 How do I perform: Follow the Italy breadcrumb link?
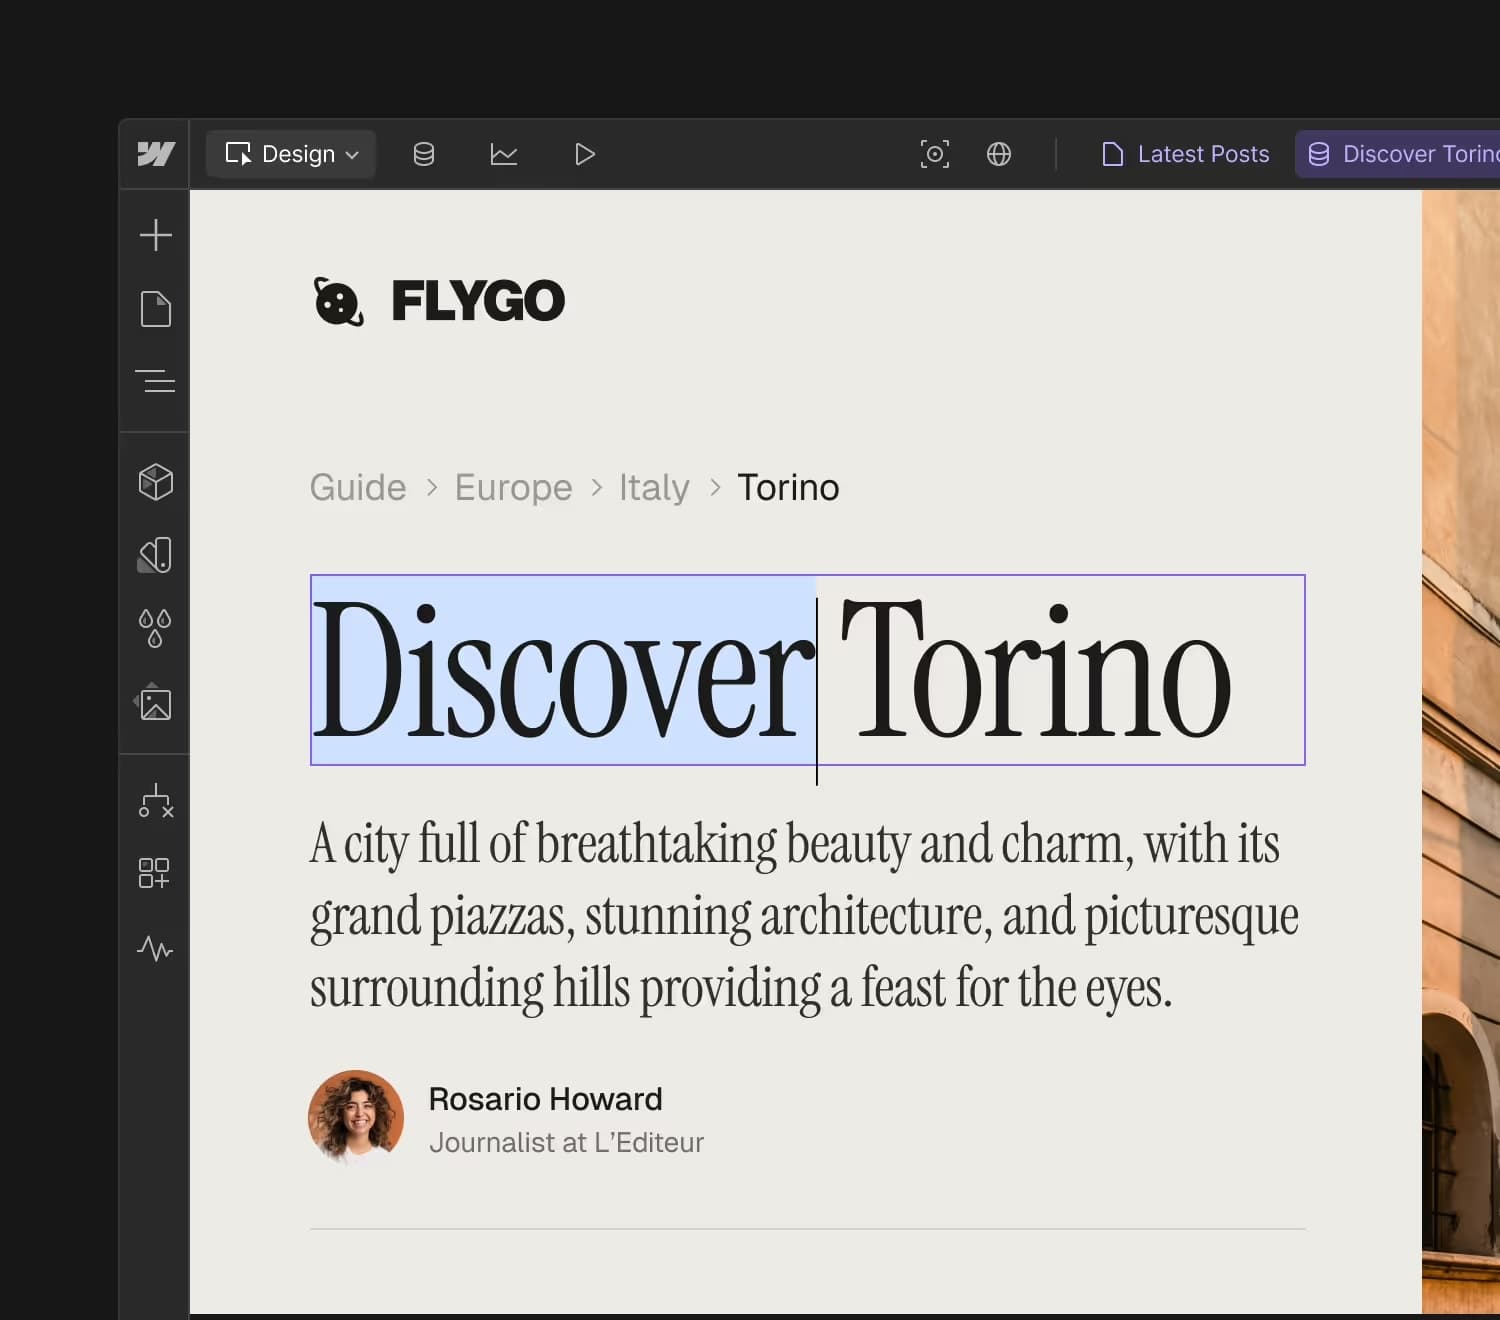(654, 488)
